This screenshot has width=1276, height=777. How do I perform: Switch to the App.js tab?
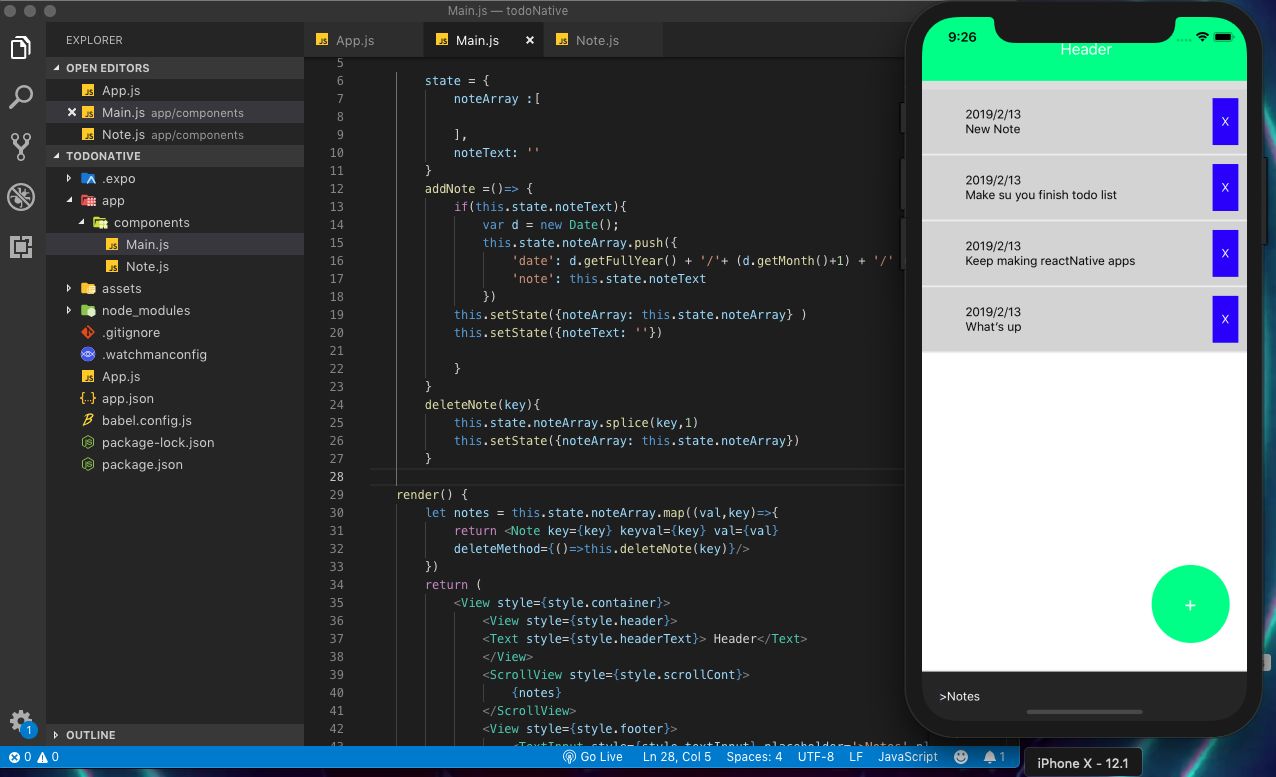point(354,41)
